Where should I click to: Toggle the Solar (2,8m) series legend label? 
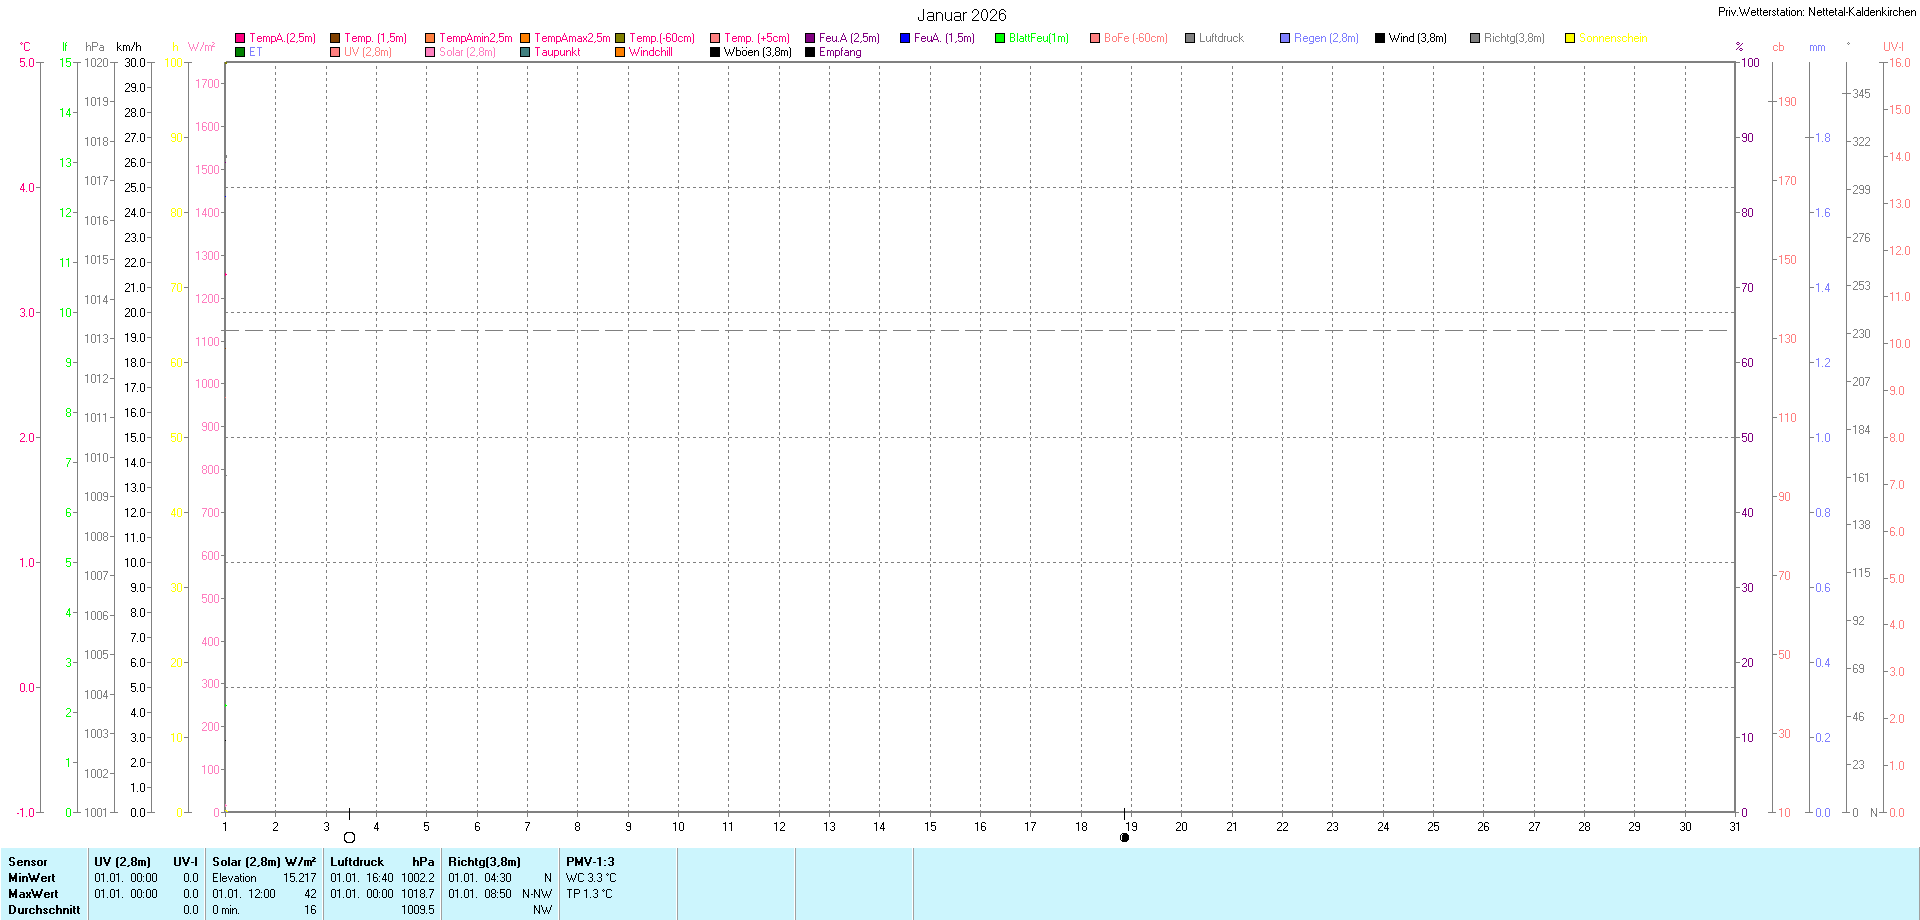(x=467, y=52)
